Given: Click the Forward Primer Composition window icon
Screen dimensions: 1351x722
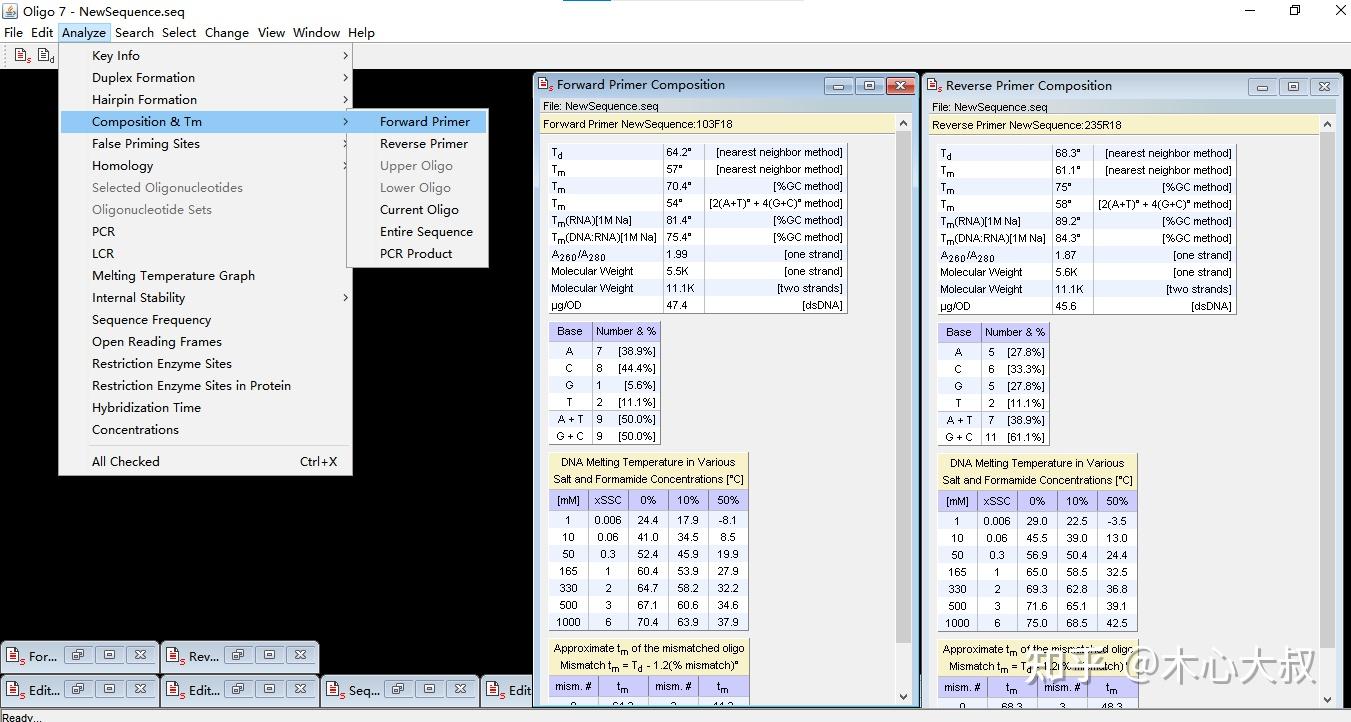Looking at the screenshot, I should click(x=545, y=85).
